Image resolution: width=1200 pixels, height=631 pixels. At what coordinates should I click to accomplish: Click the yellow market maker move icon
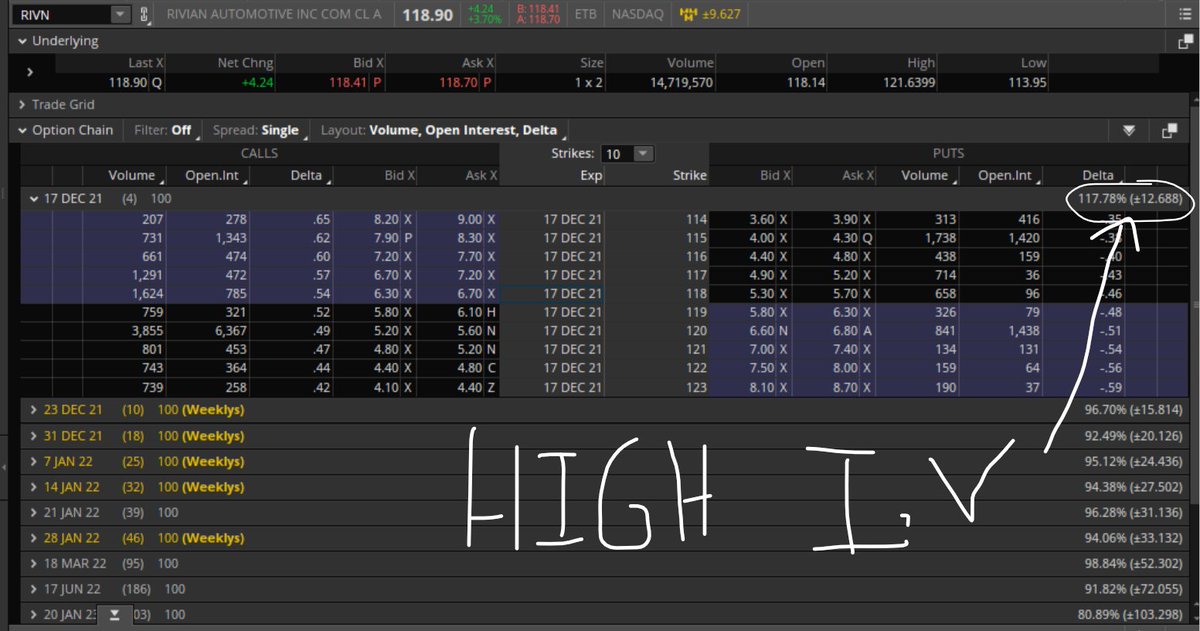click(689, 14)
